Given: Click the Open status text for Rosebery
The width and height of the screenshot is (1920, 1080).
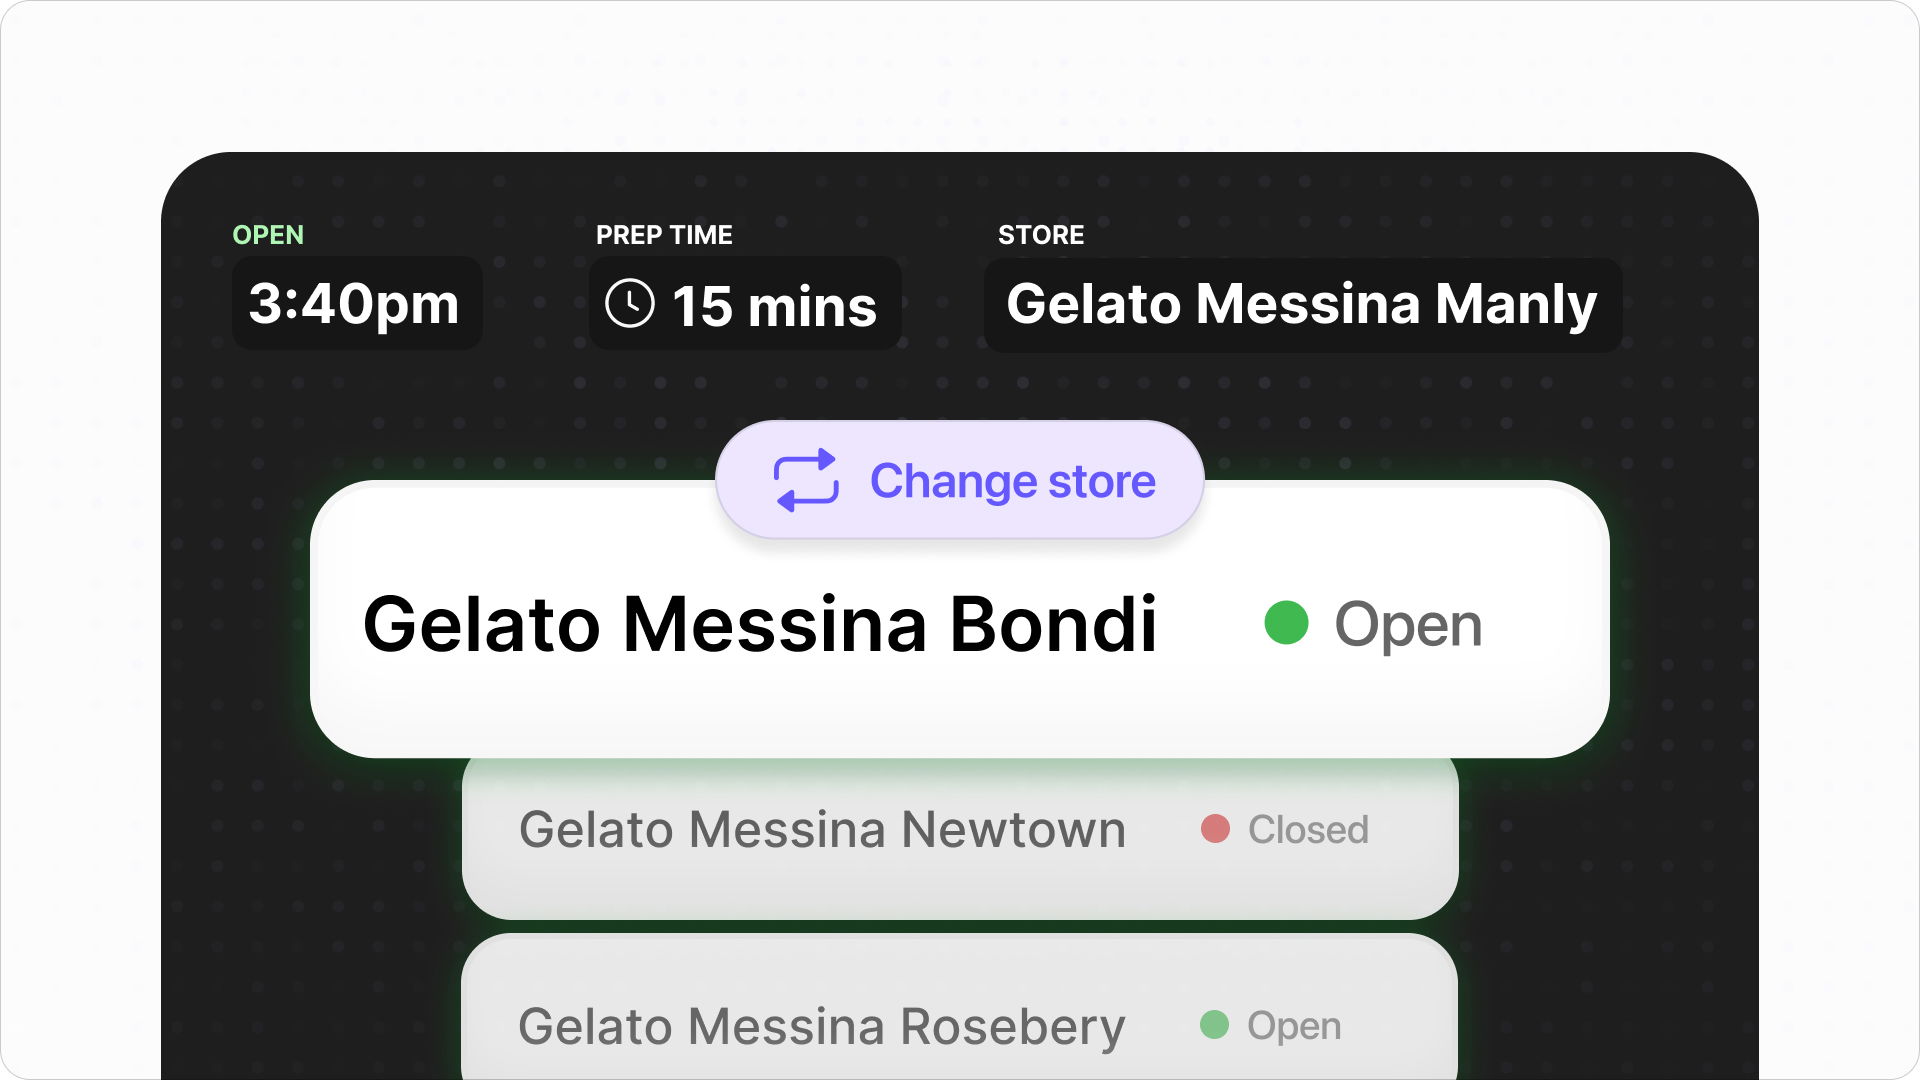Looking at the screenshot, I should [x=1294, y=1026].
